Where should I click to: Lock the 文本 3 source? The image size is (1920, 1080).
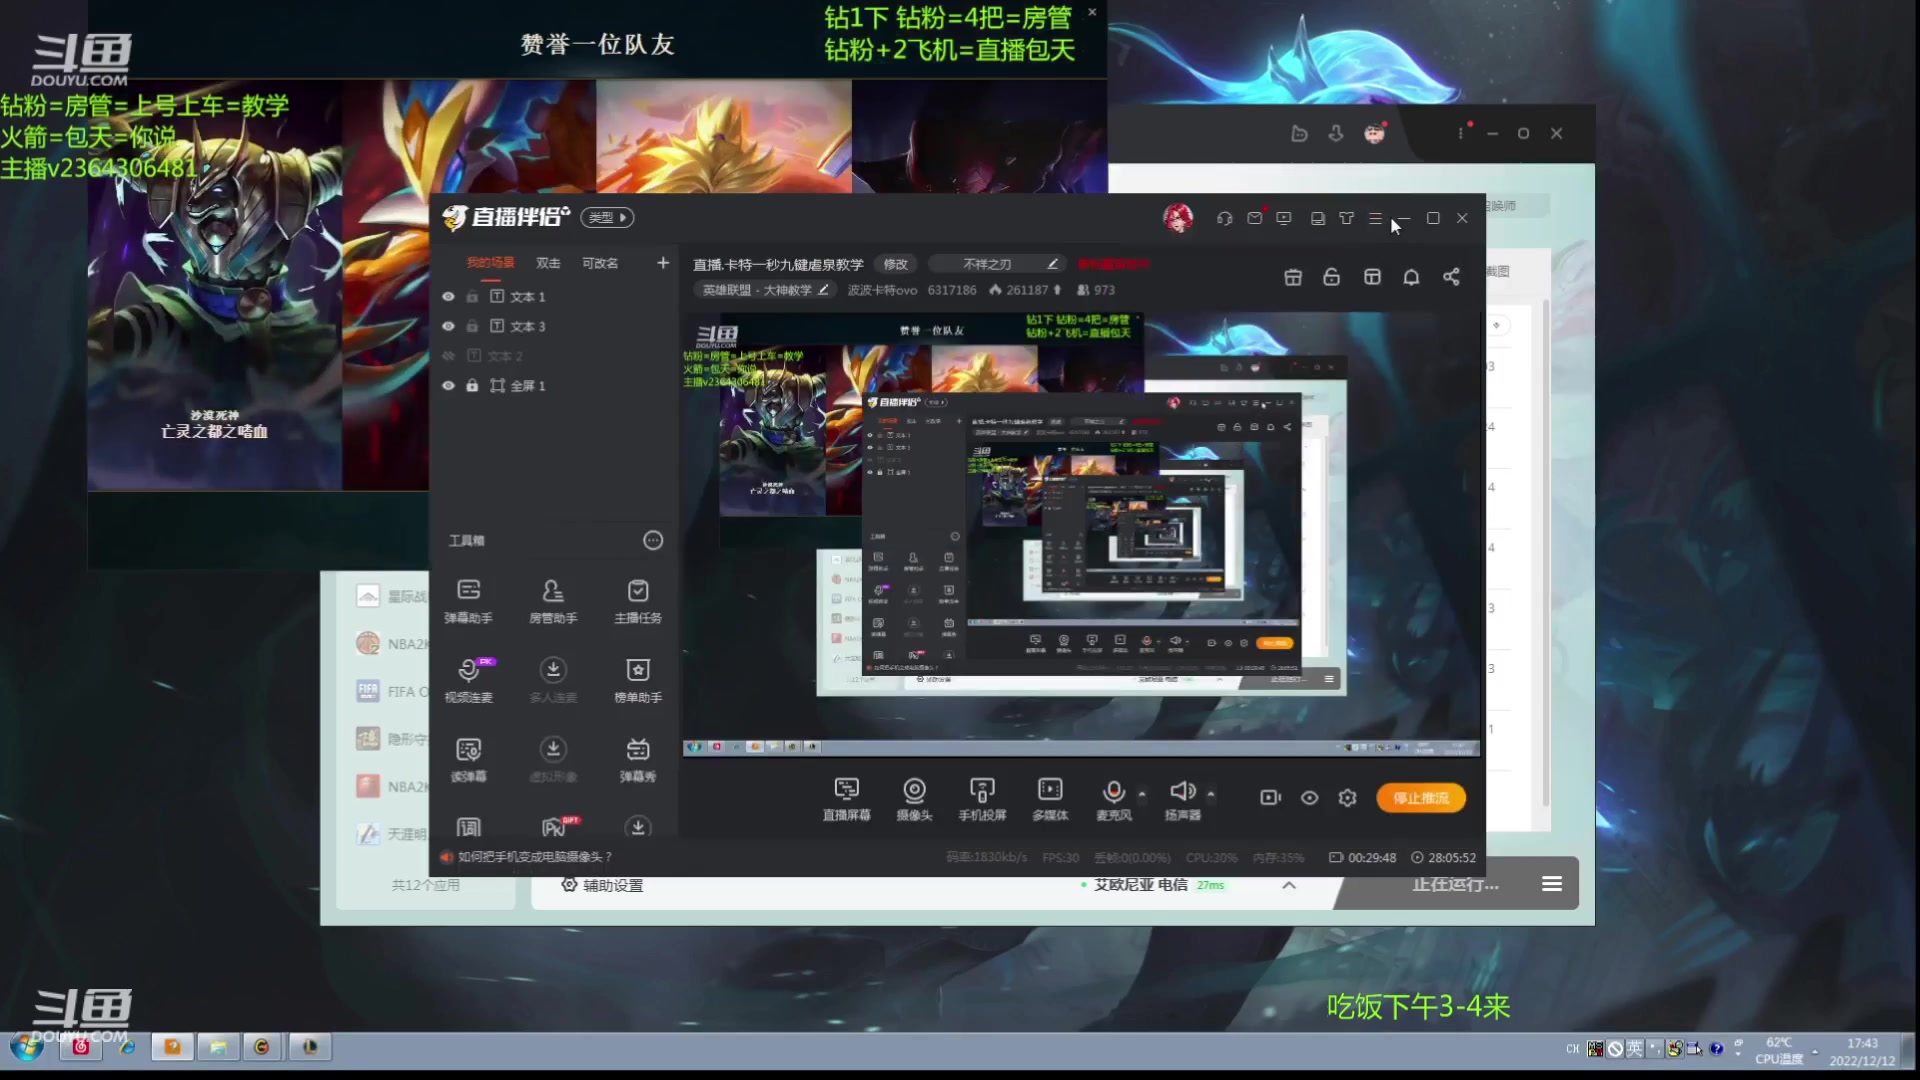pyautogui.click(x=472, y=326)
